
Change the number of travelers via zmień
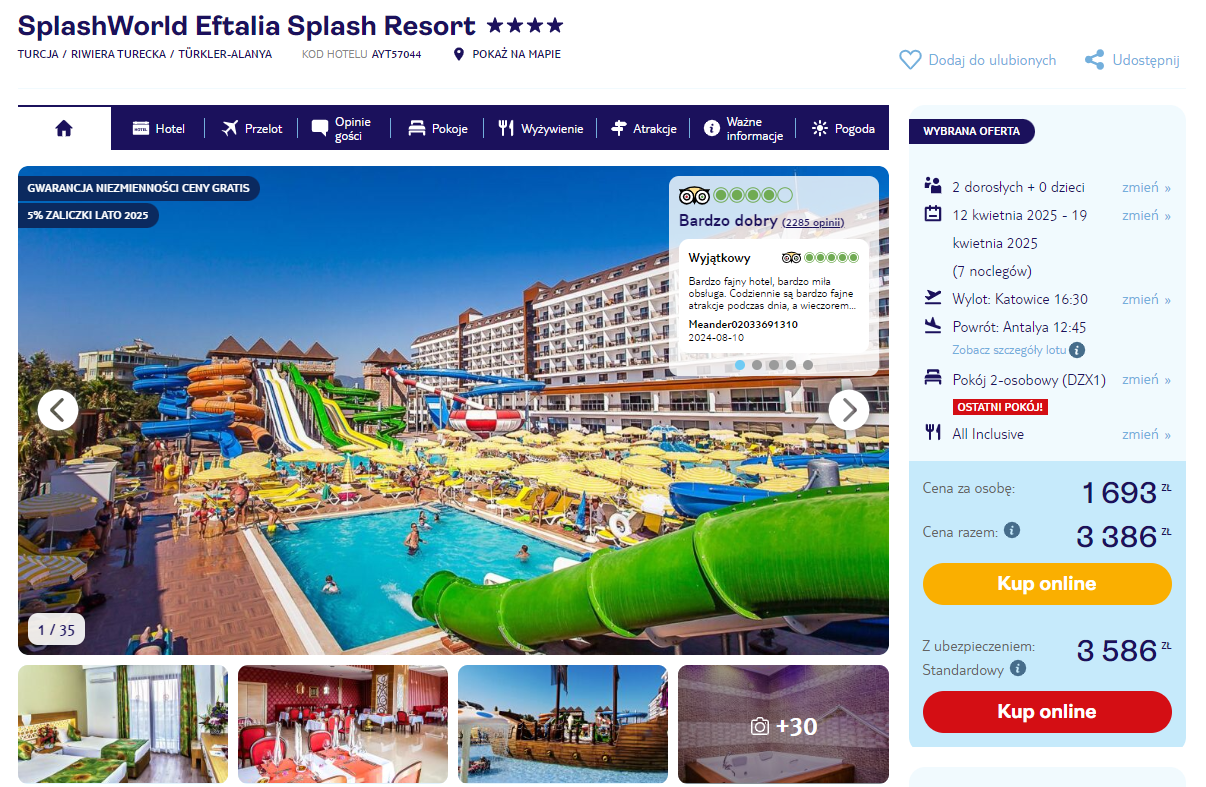1146,187
